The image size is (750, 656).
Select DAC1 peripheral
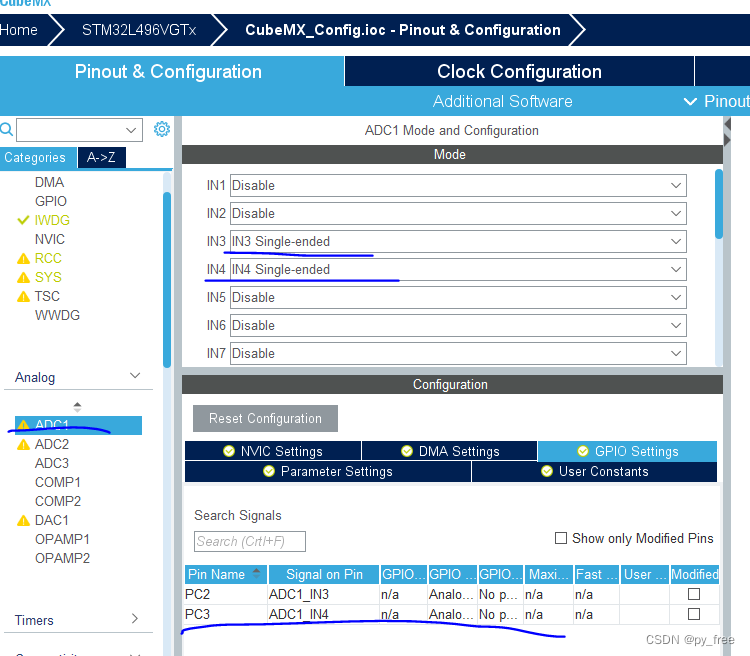coord(52,521)
